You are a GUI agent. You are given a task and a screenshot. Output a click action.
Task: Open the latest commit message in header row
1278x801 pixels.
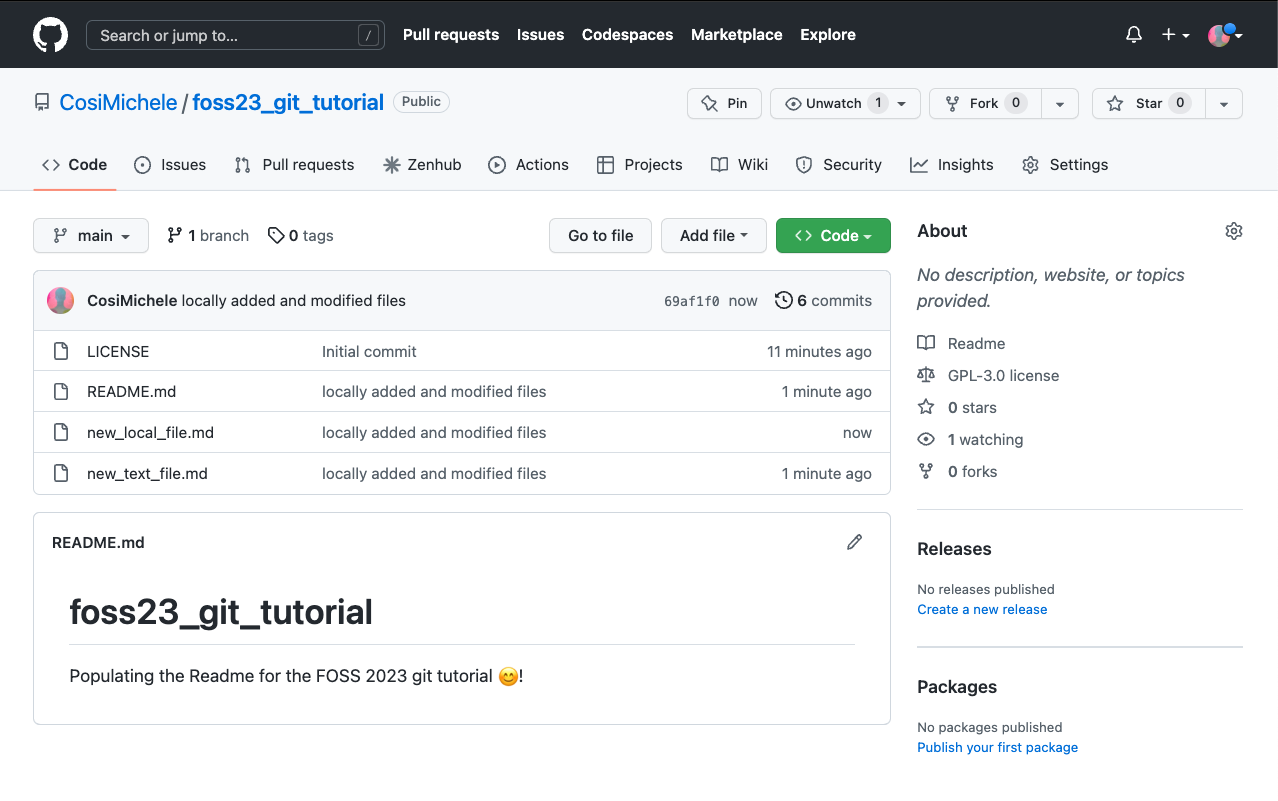point(294,301)
